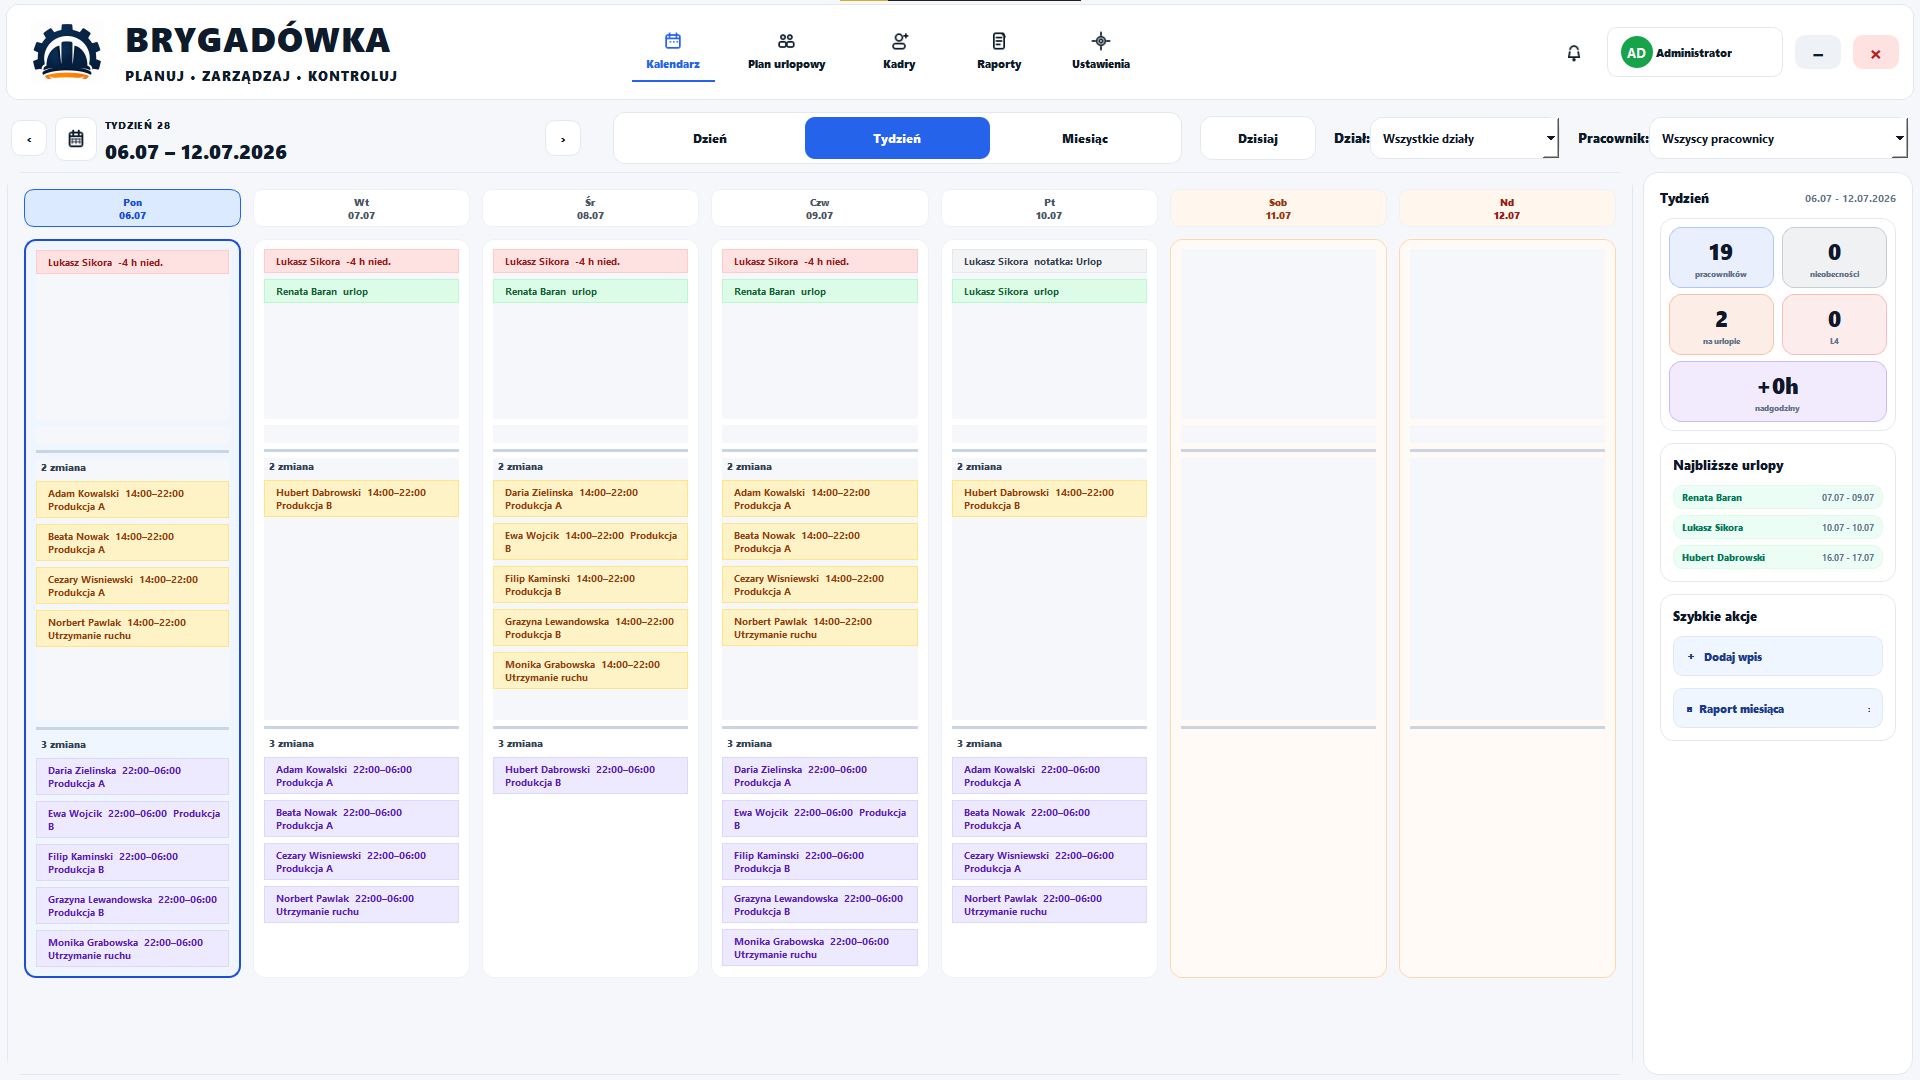This screenshot has width=1920, height=1080.
Task: Click Dodaj wpis quick action
Action: (x=1778, y=657)
